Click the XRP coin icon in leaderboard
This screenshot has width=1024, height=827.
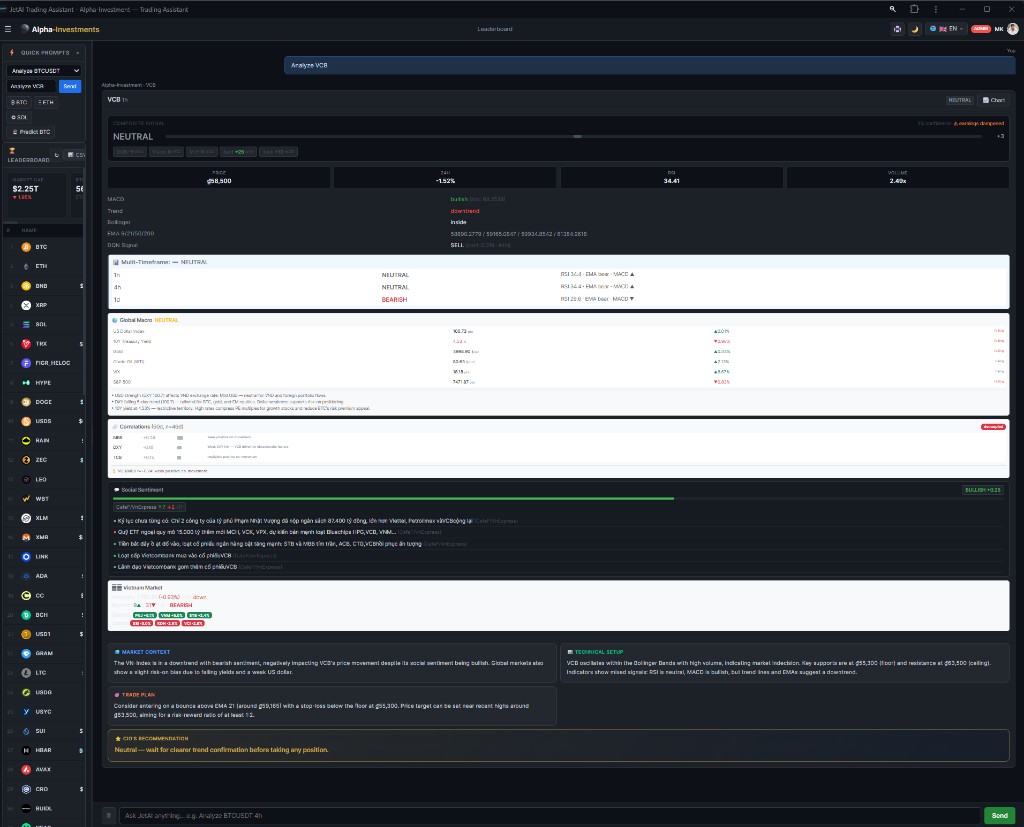[x=26, y=305]
